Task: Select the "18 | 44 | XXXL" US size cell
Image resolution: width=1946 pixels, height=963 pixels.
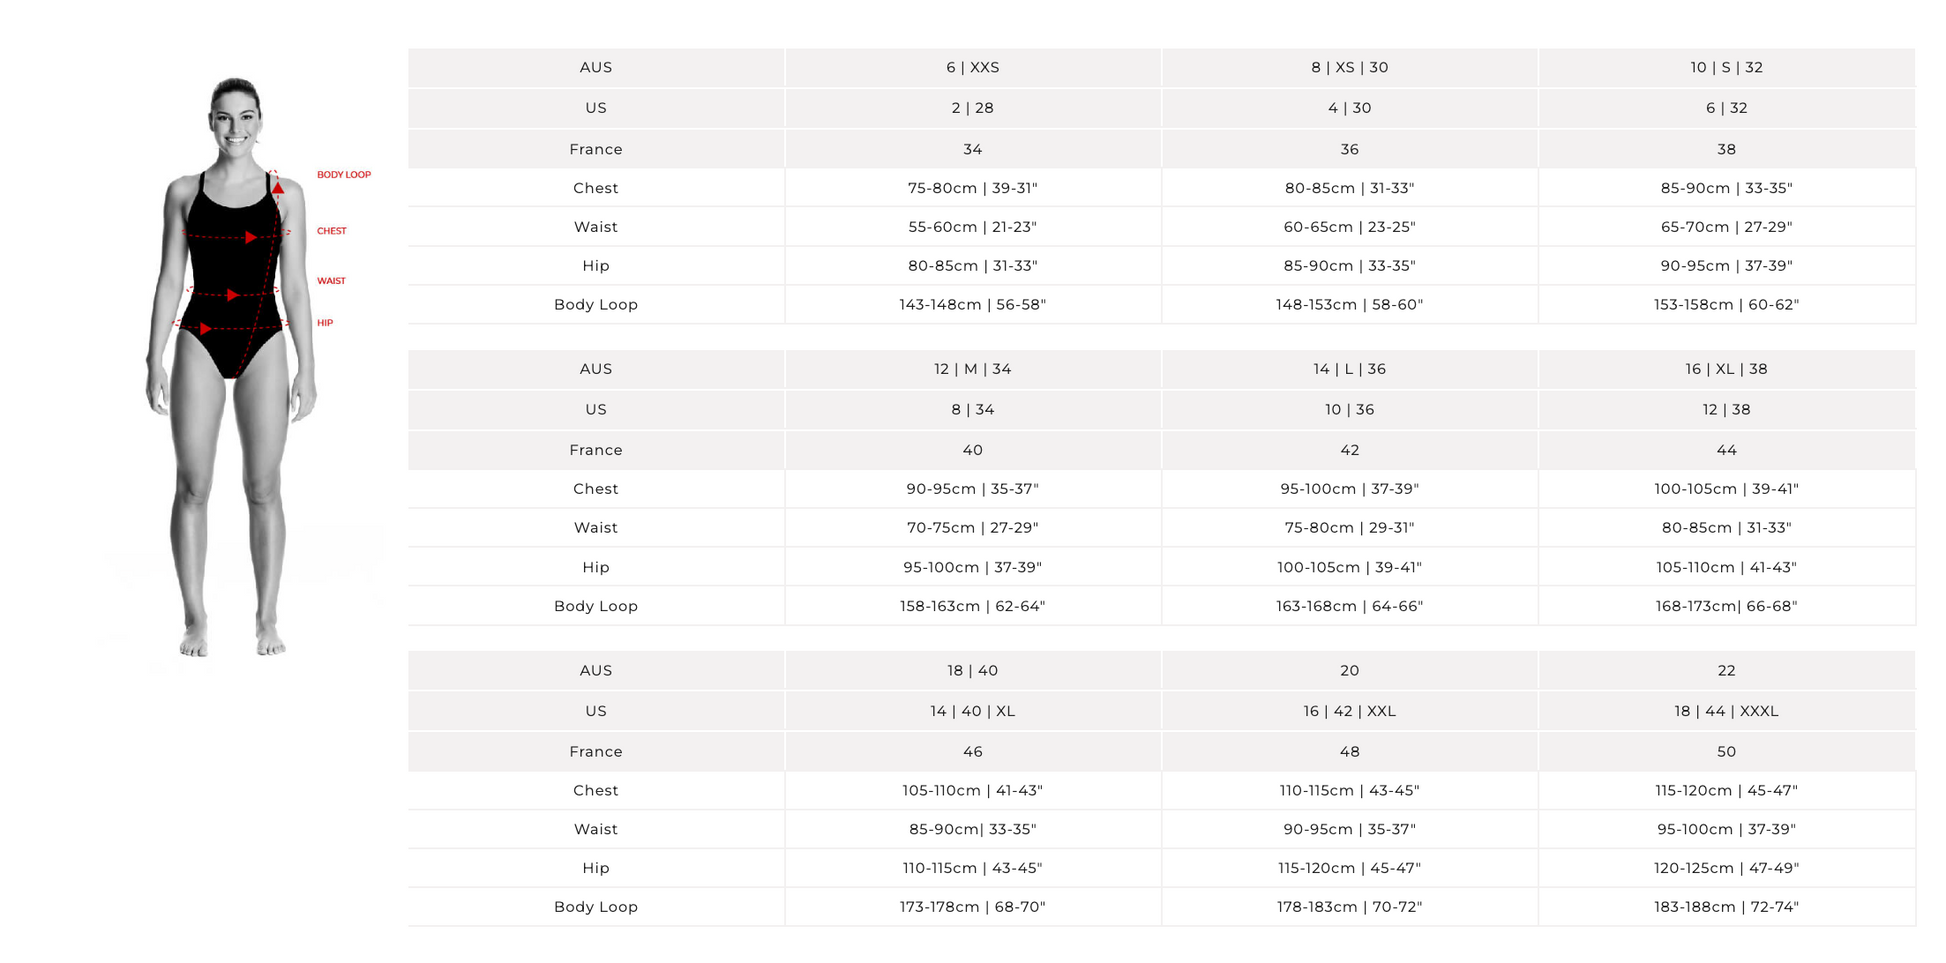Action: 1726,711
